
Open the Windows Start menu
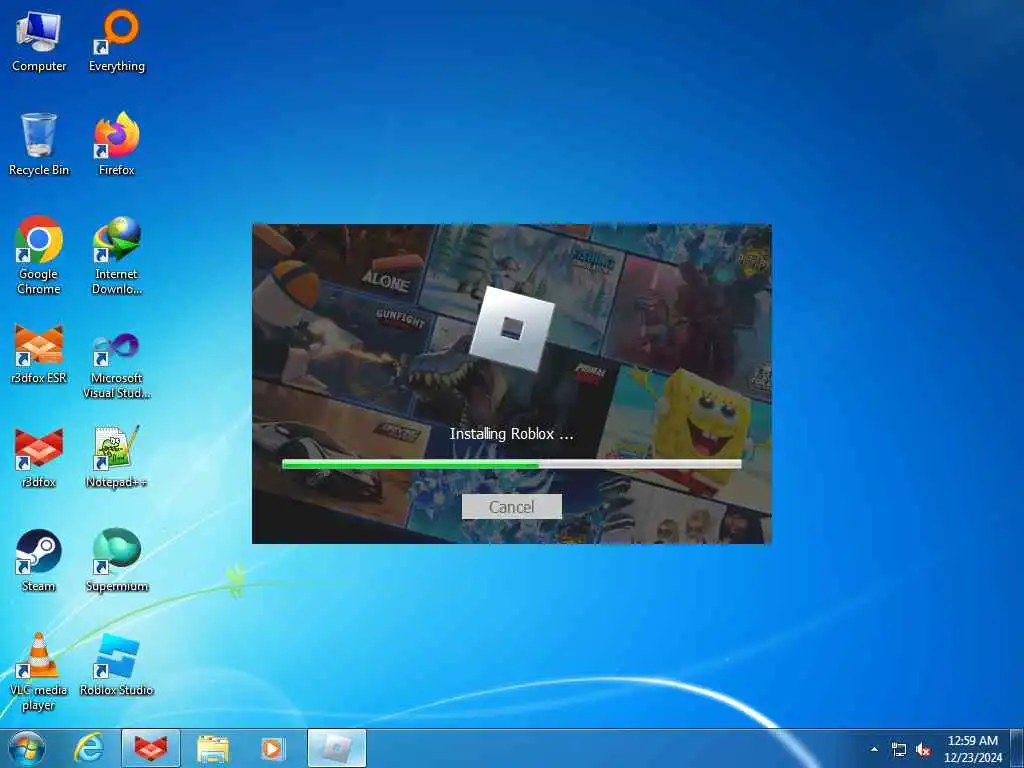click(x=27, y=748)
